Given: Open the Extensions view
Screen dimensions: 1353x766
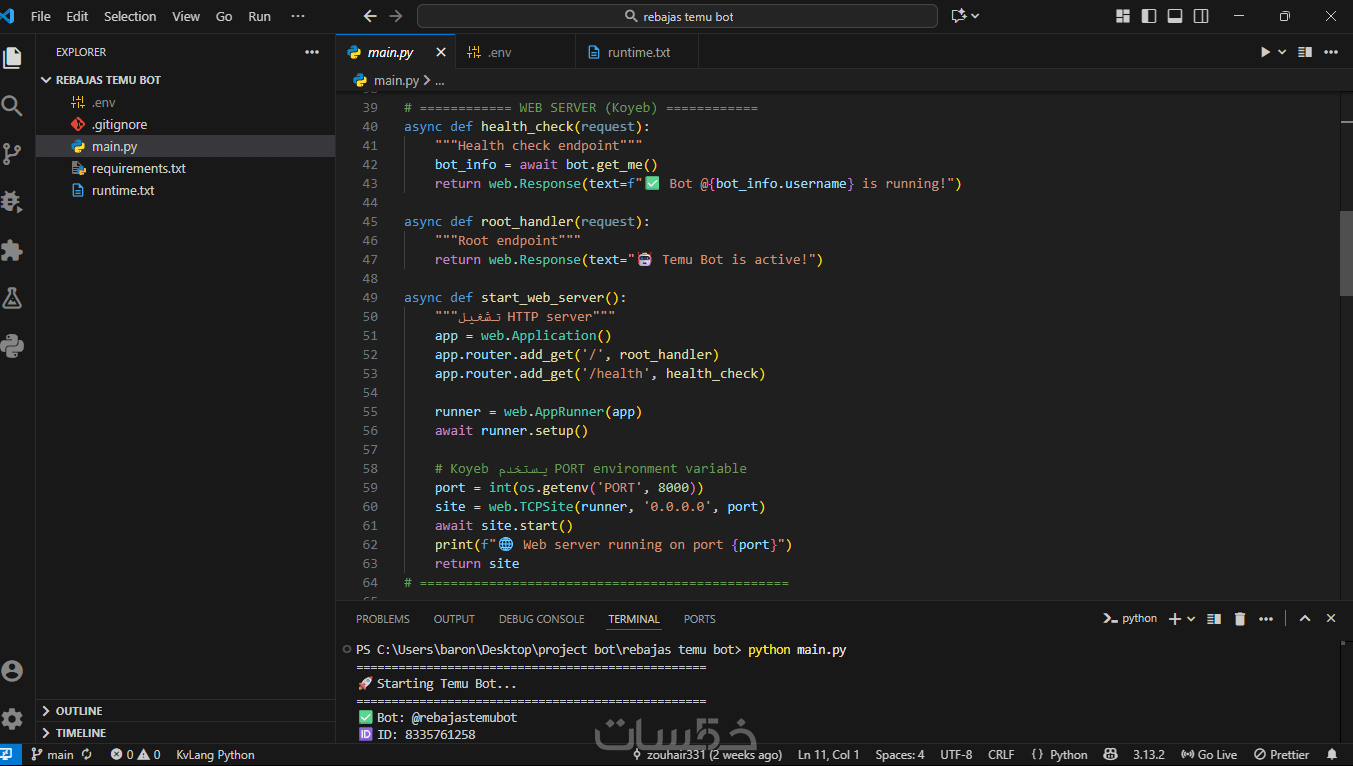Looking at the screenshot, I should [12, 250].
